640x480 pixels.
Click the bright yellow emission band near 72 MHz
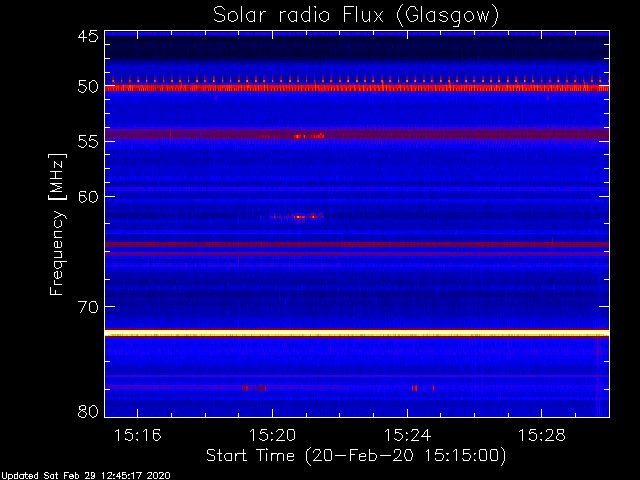[357, 333]
